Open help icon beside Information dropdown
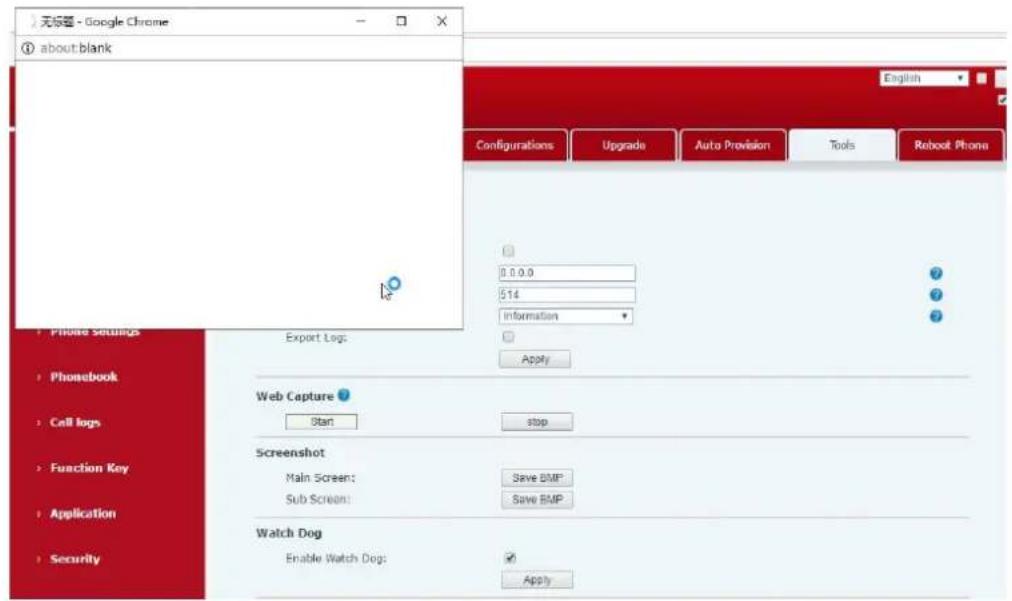Screen dimensions: 1012x601 coord(936,316)
